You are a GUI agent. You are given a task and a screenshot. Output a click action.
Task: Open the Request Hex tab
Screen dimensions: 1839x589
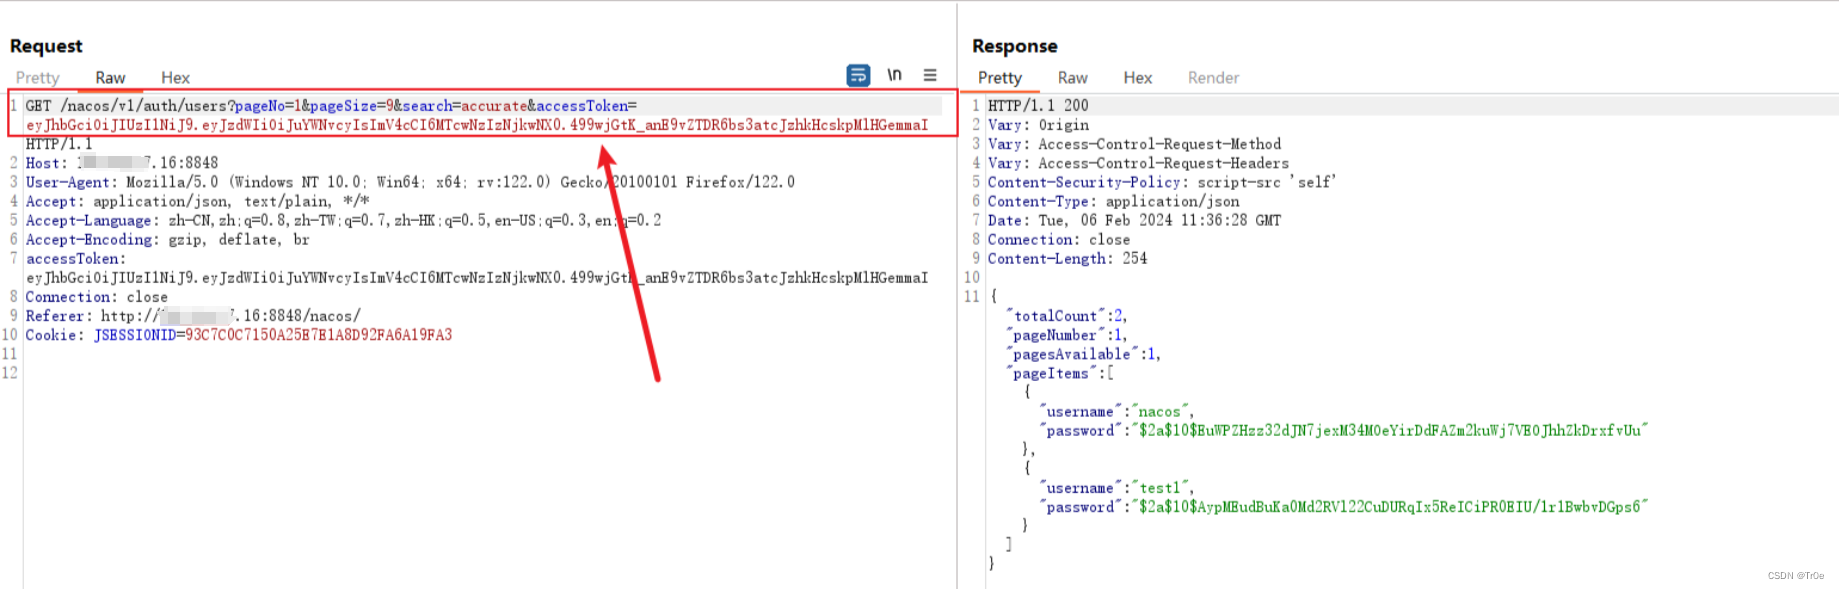coord(175,78)
